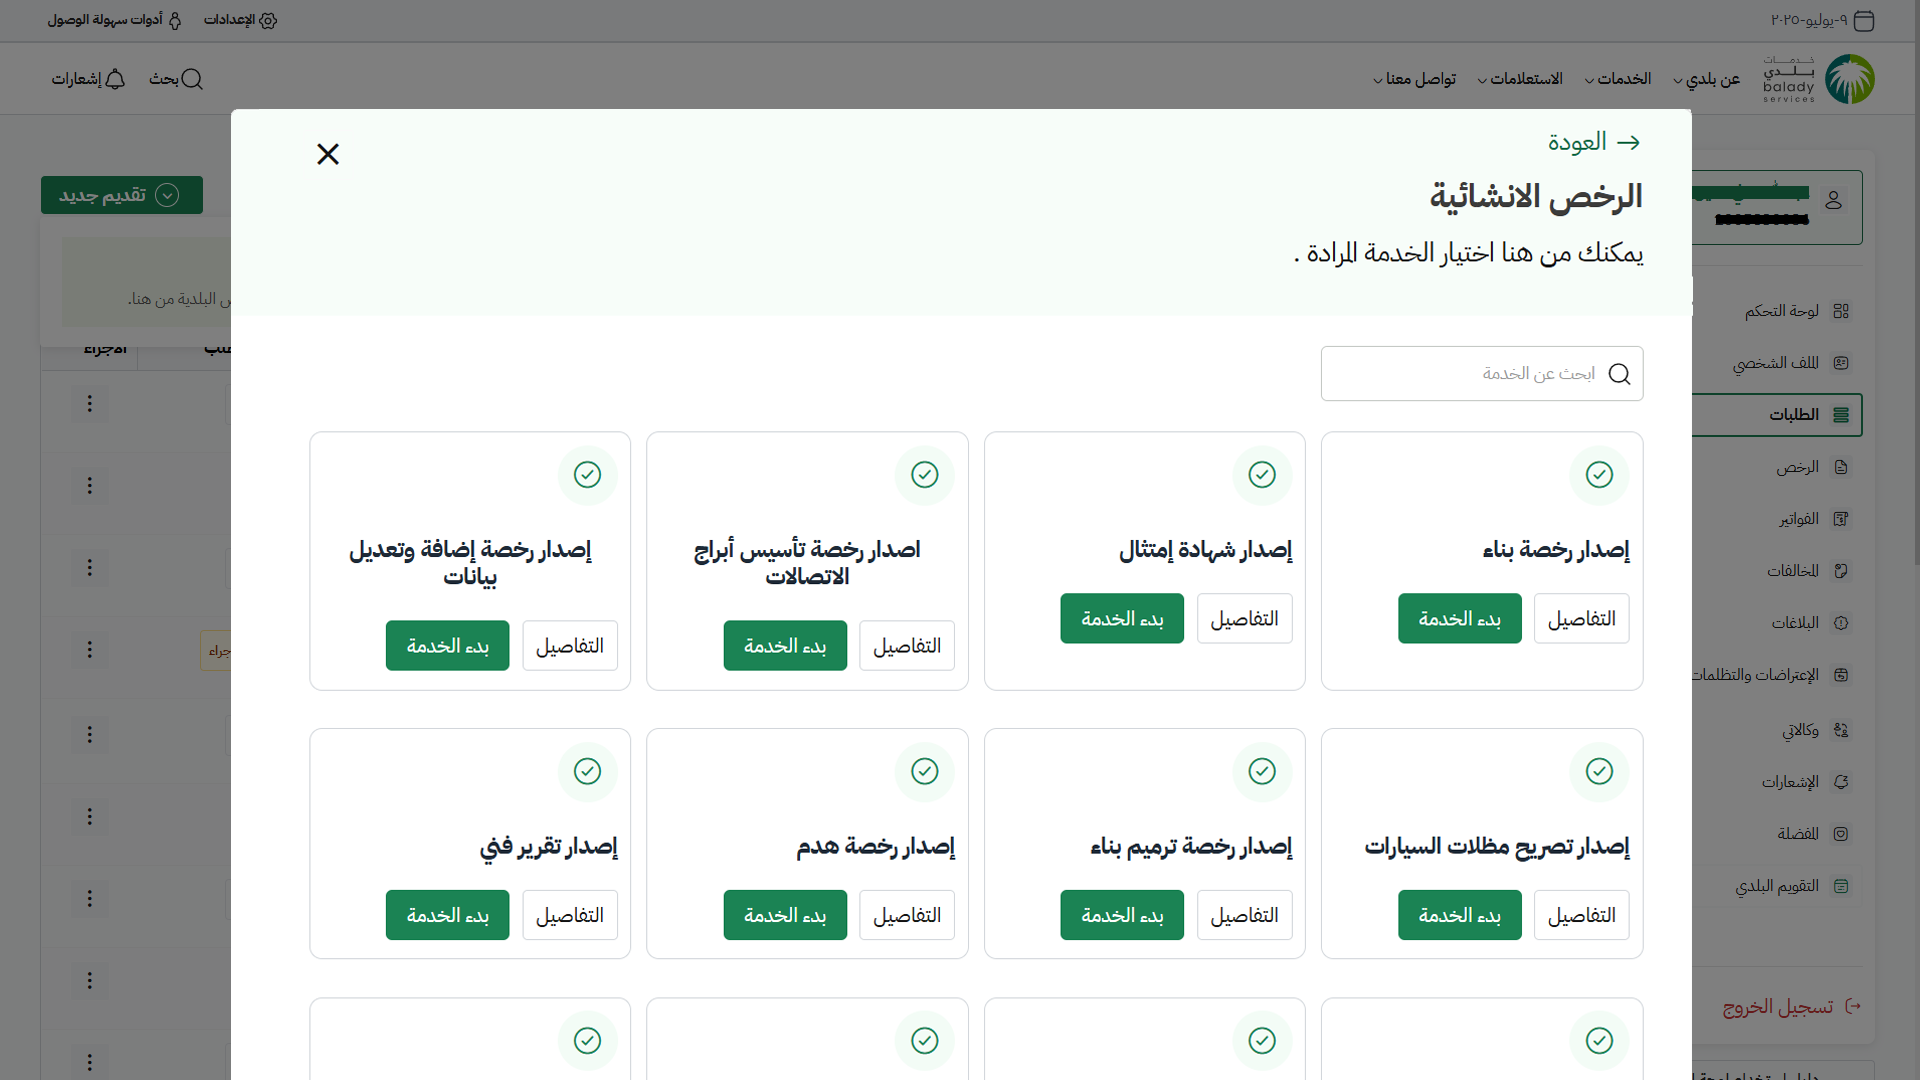Click the settings gear icon at top
This screenshot has height=1080, width=1920.
[268, 20]
